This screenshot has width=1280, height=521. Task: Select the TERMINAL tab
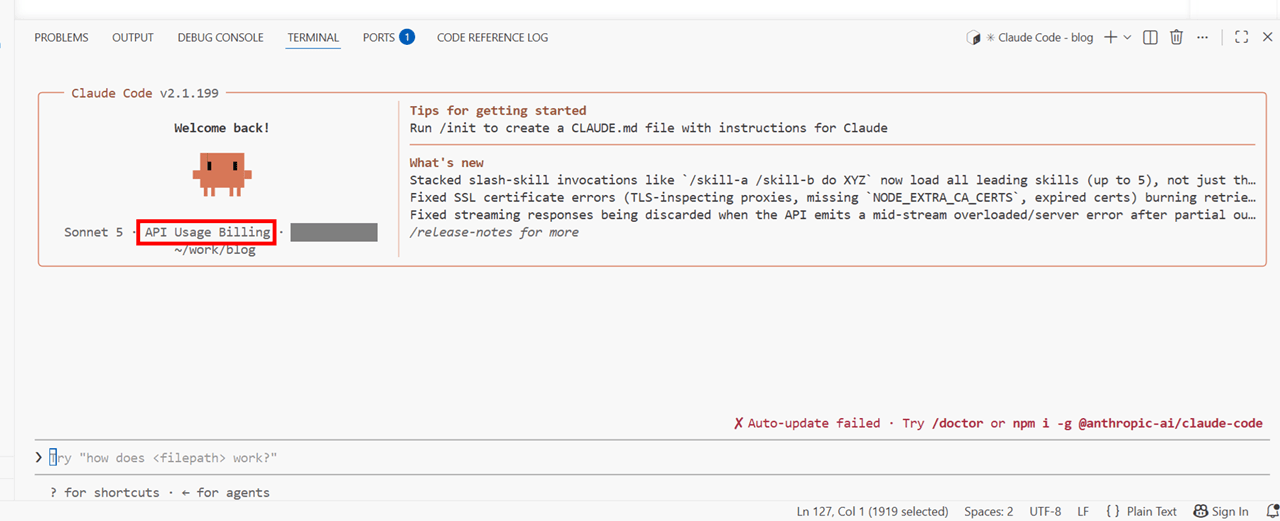[313, 37]
